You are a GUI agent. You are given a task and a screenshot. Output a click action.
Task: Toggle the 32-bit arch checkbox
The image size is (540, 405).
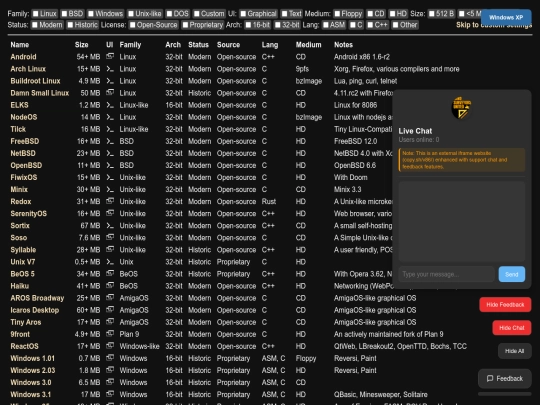pos(278,25)
